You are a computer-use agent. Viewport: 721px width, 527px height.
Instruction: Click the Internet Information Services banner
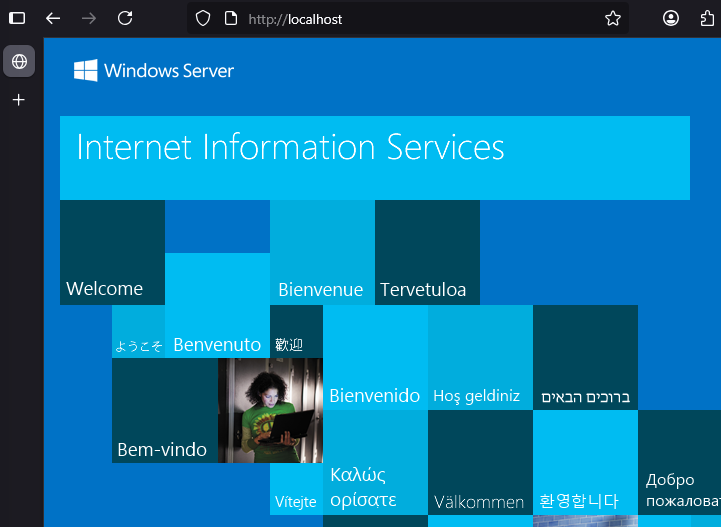pos(374,157)
